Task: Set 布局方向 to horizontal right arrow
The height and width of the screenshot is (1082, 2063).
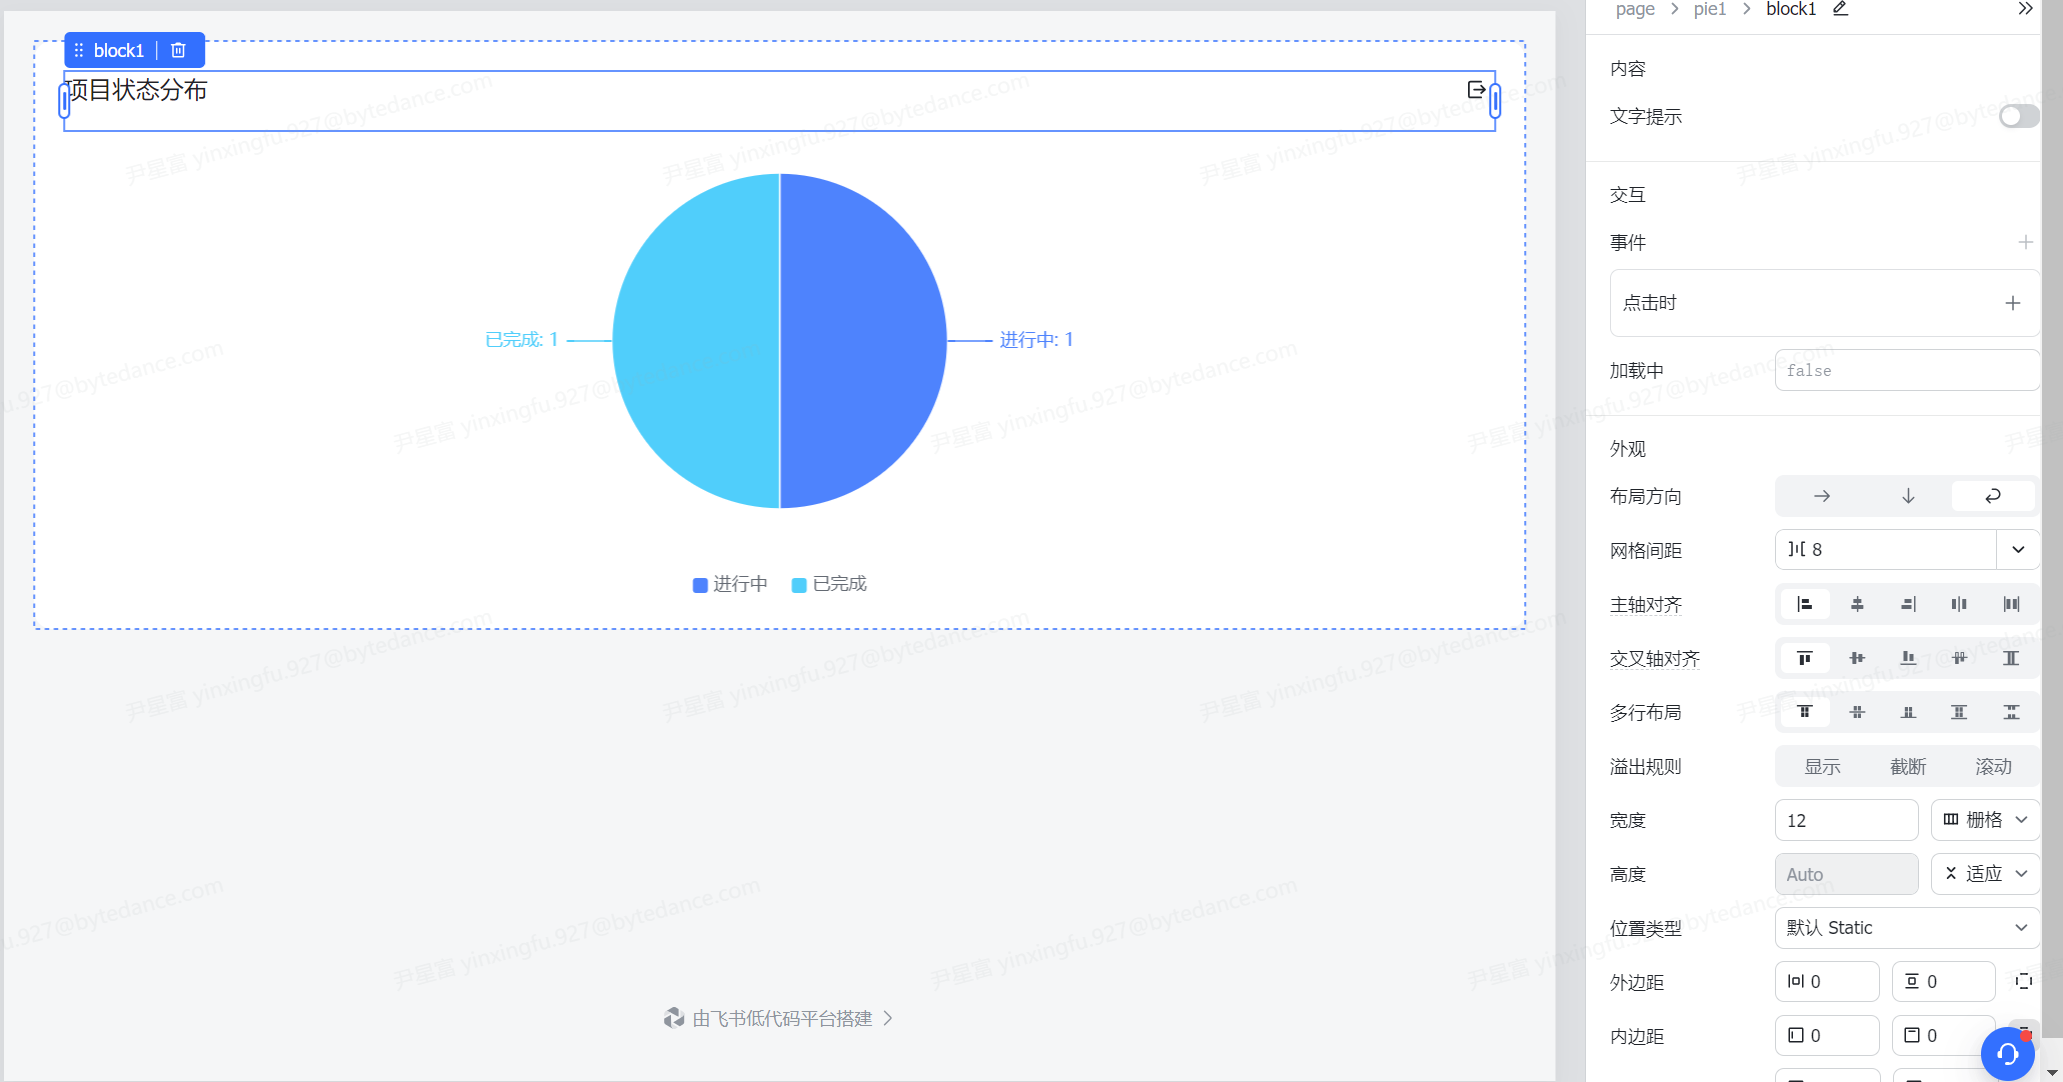Action: [x=1822, y=496]
